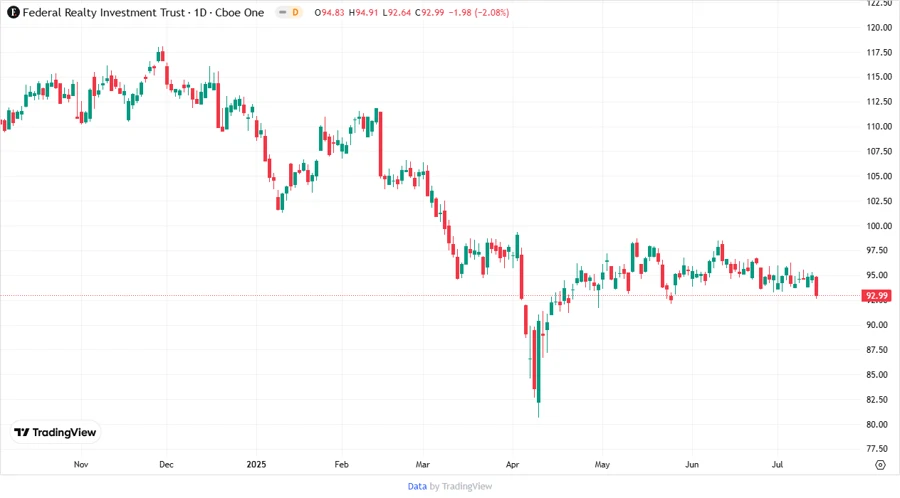Open the 'Data' link below the chart
This screenshot has height=498, width=900.
417,487
